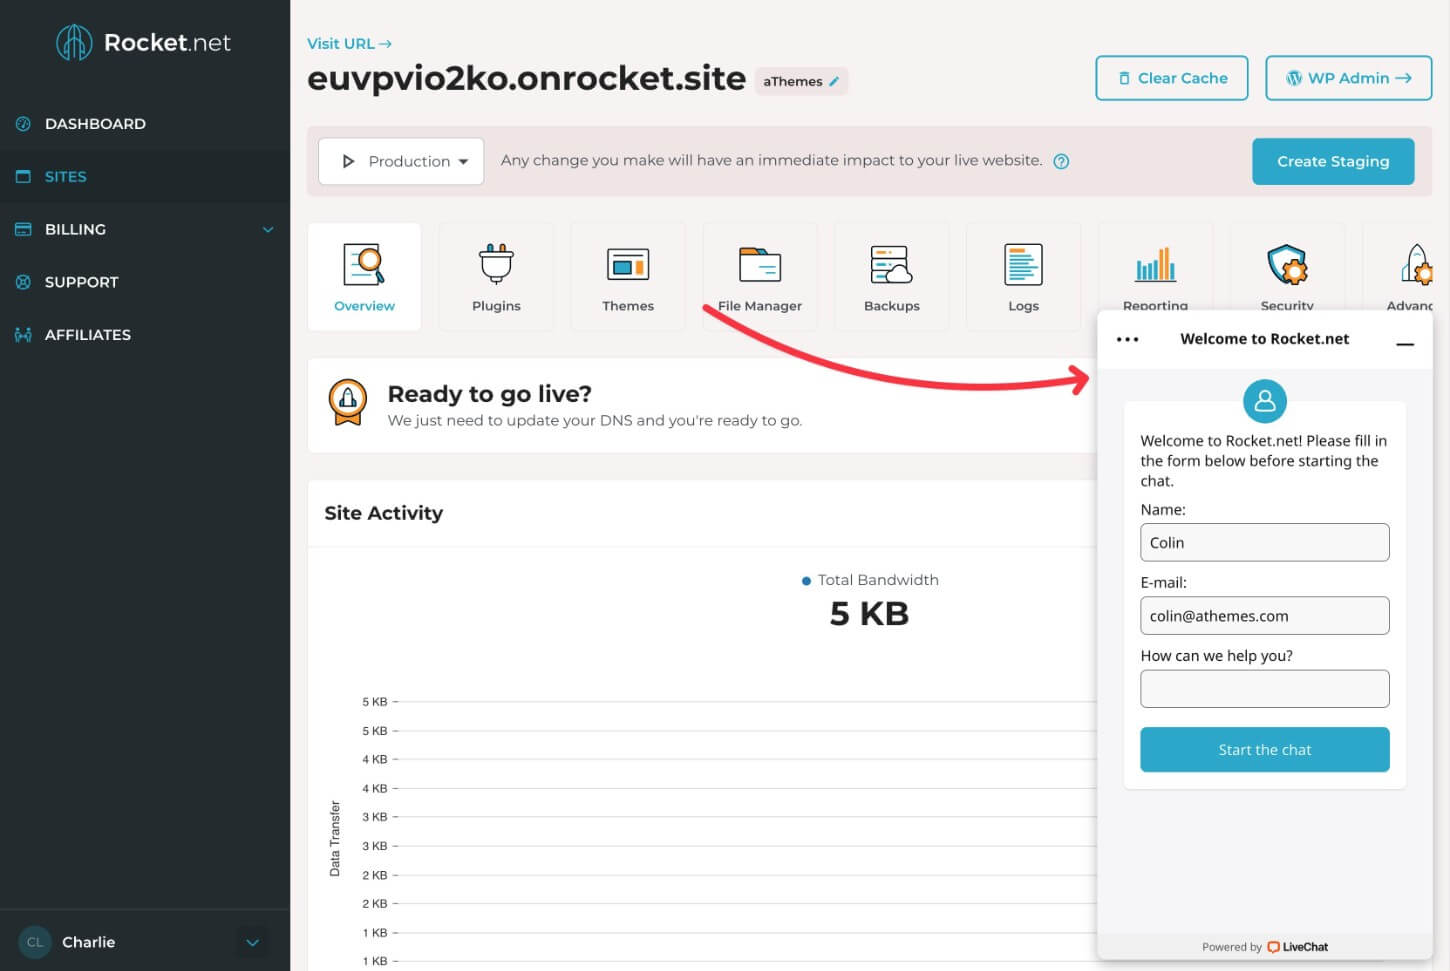This screenshot has height=971, width=1450.
Task: Open the Reporting tab
Action: tap(1155, 268)
